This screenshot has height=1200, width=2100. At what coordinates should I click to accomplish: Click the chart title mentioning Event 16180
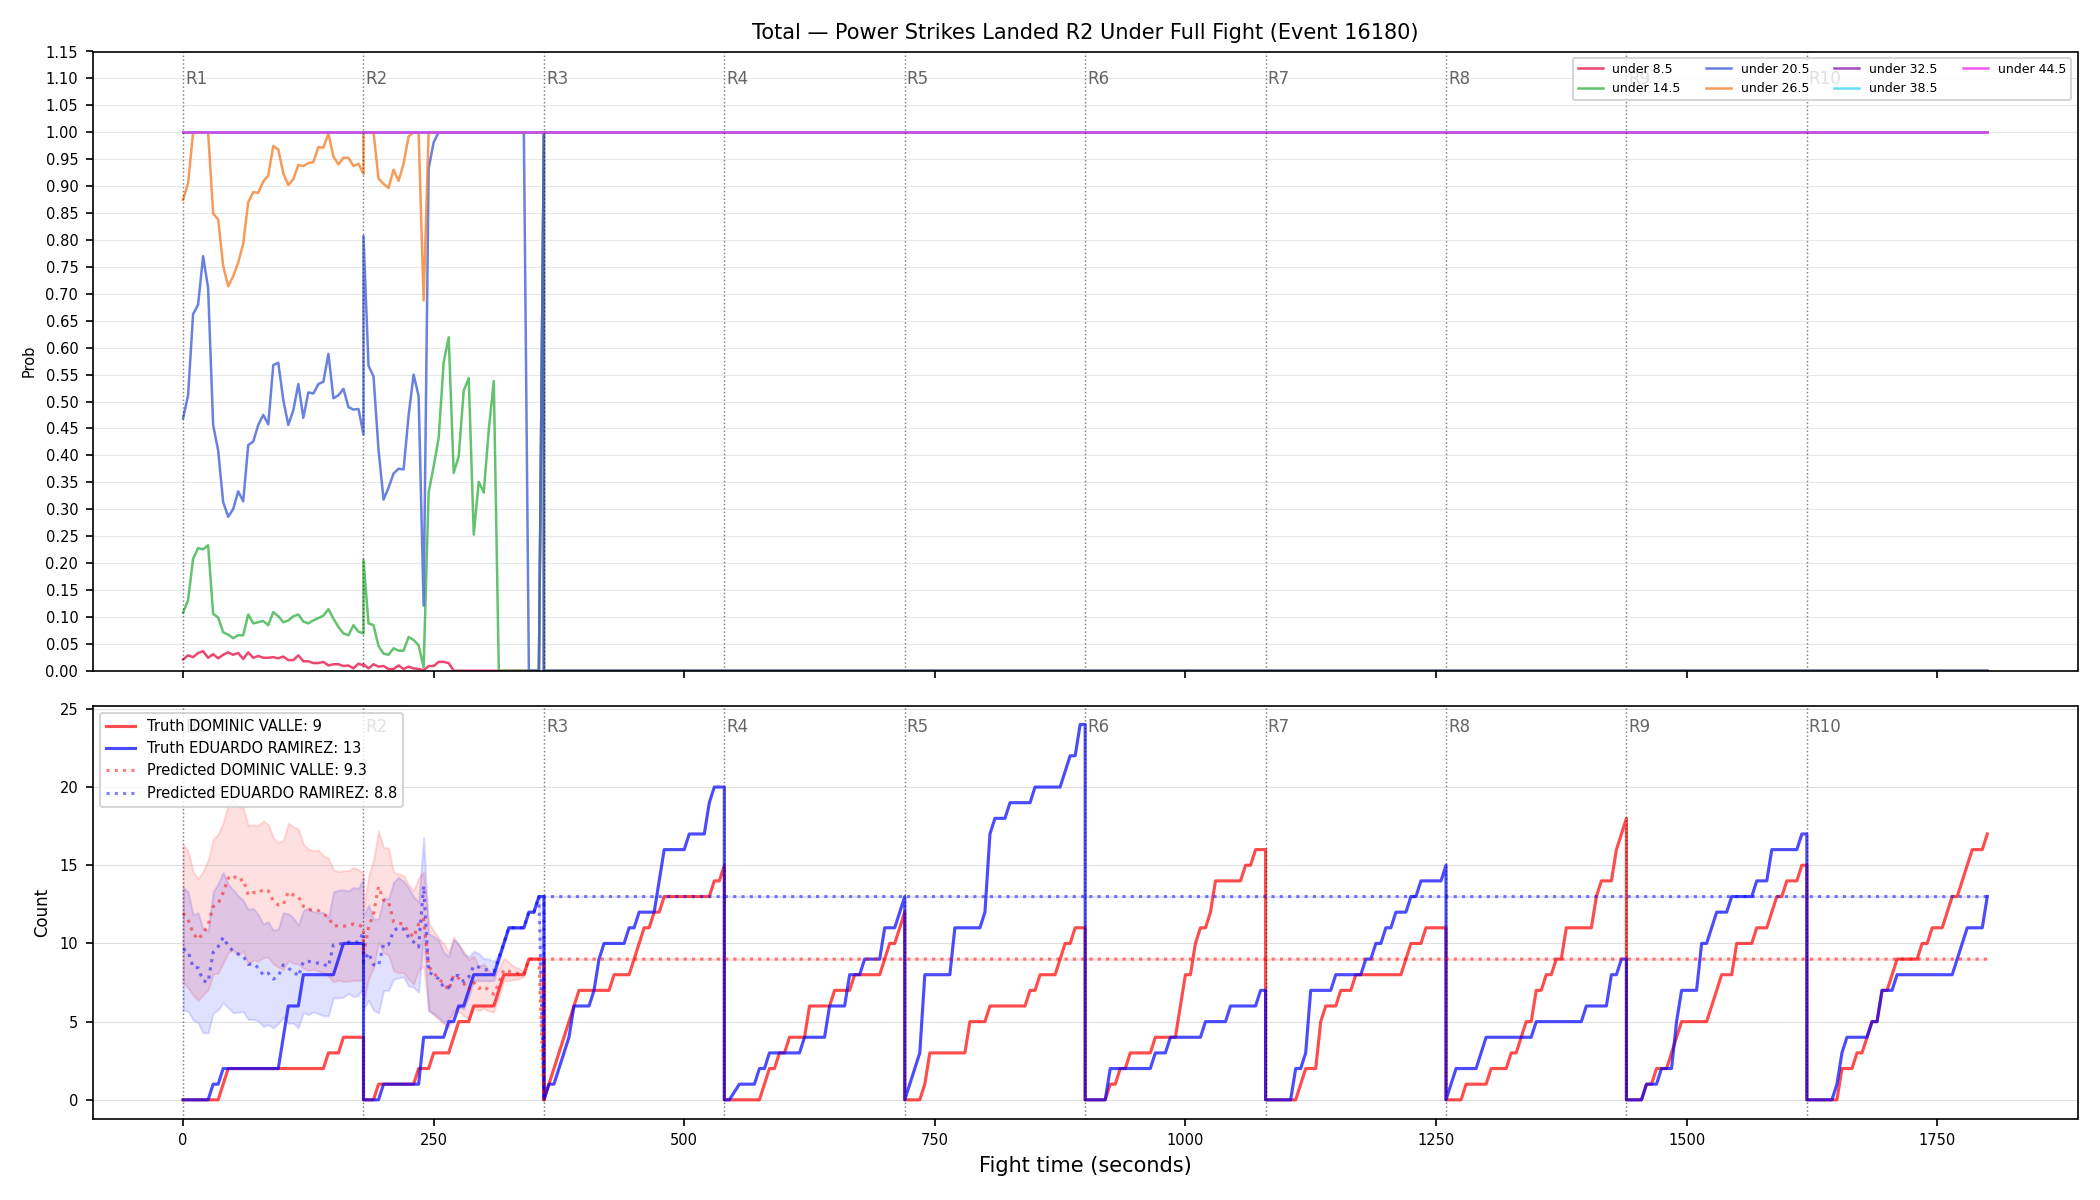(1085, 32)
